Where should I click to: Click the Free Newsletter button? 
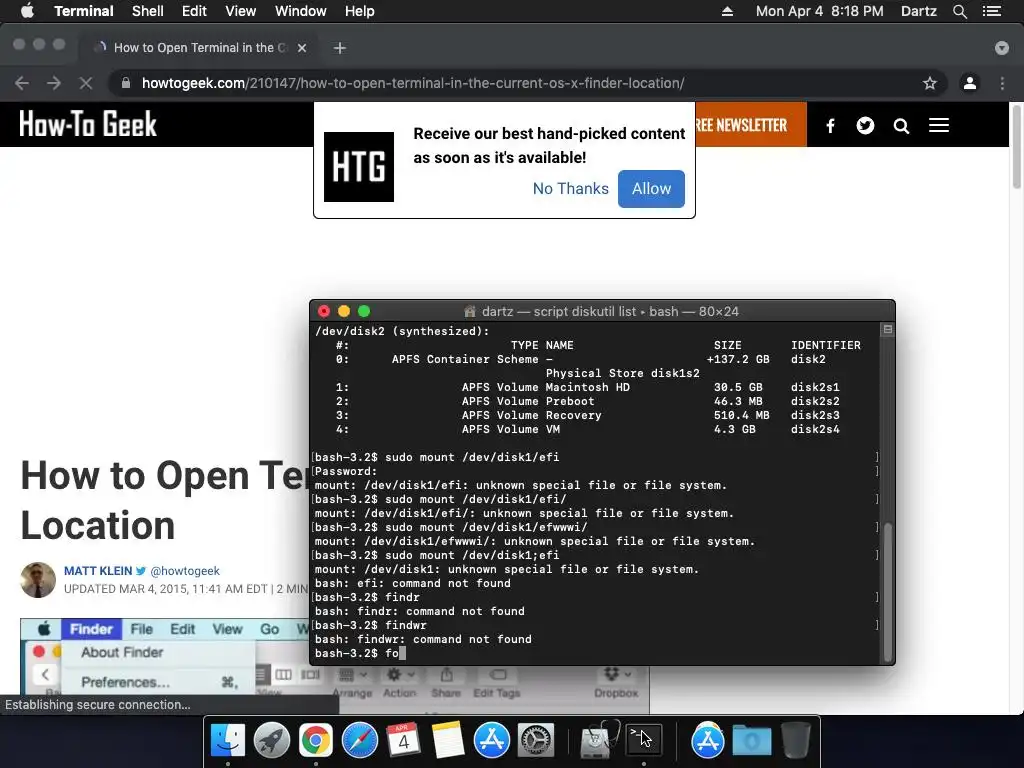tap(751, 125)
